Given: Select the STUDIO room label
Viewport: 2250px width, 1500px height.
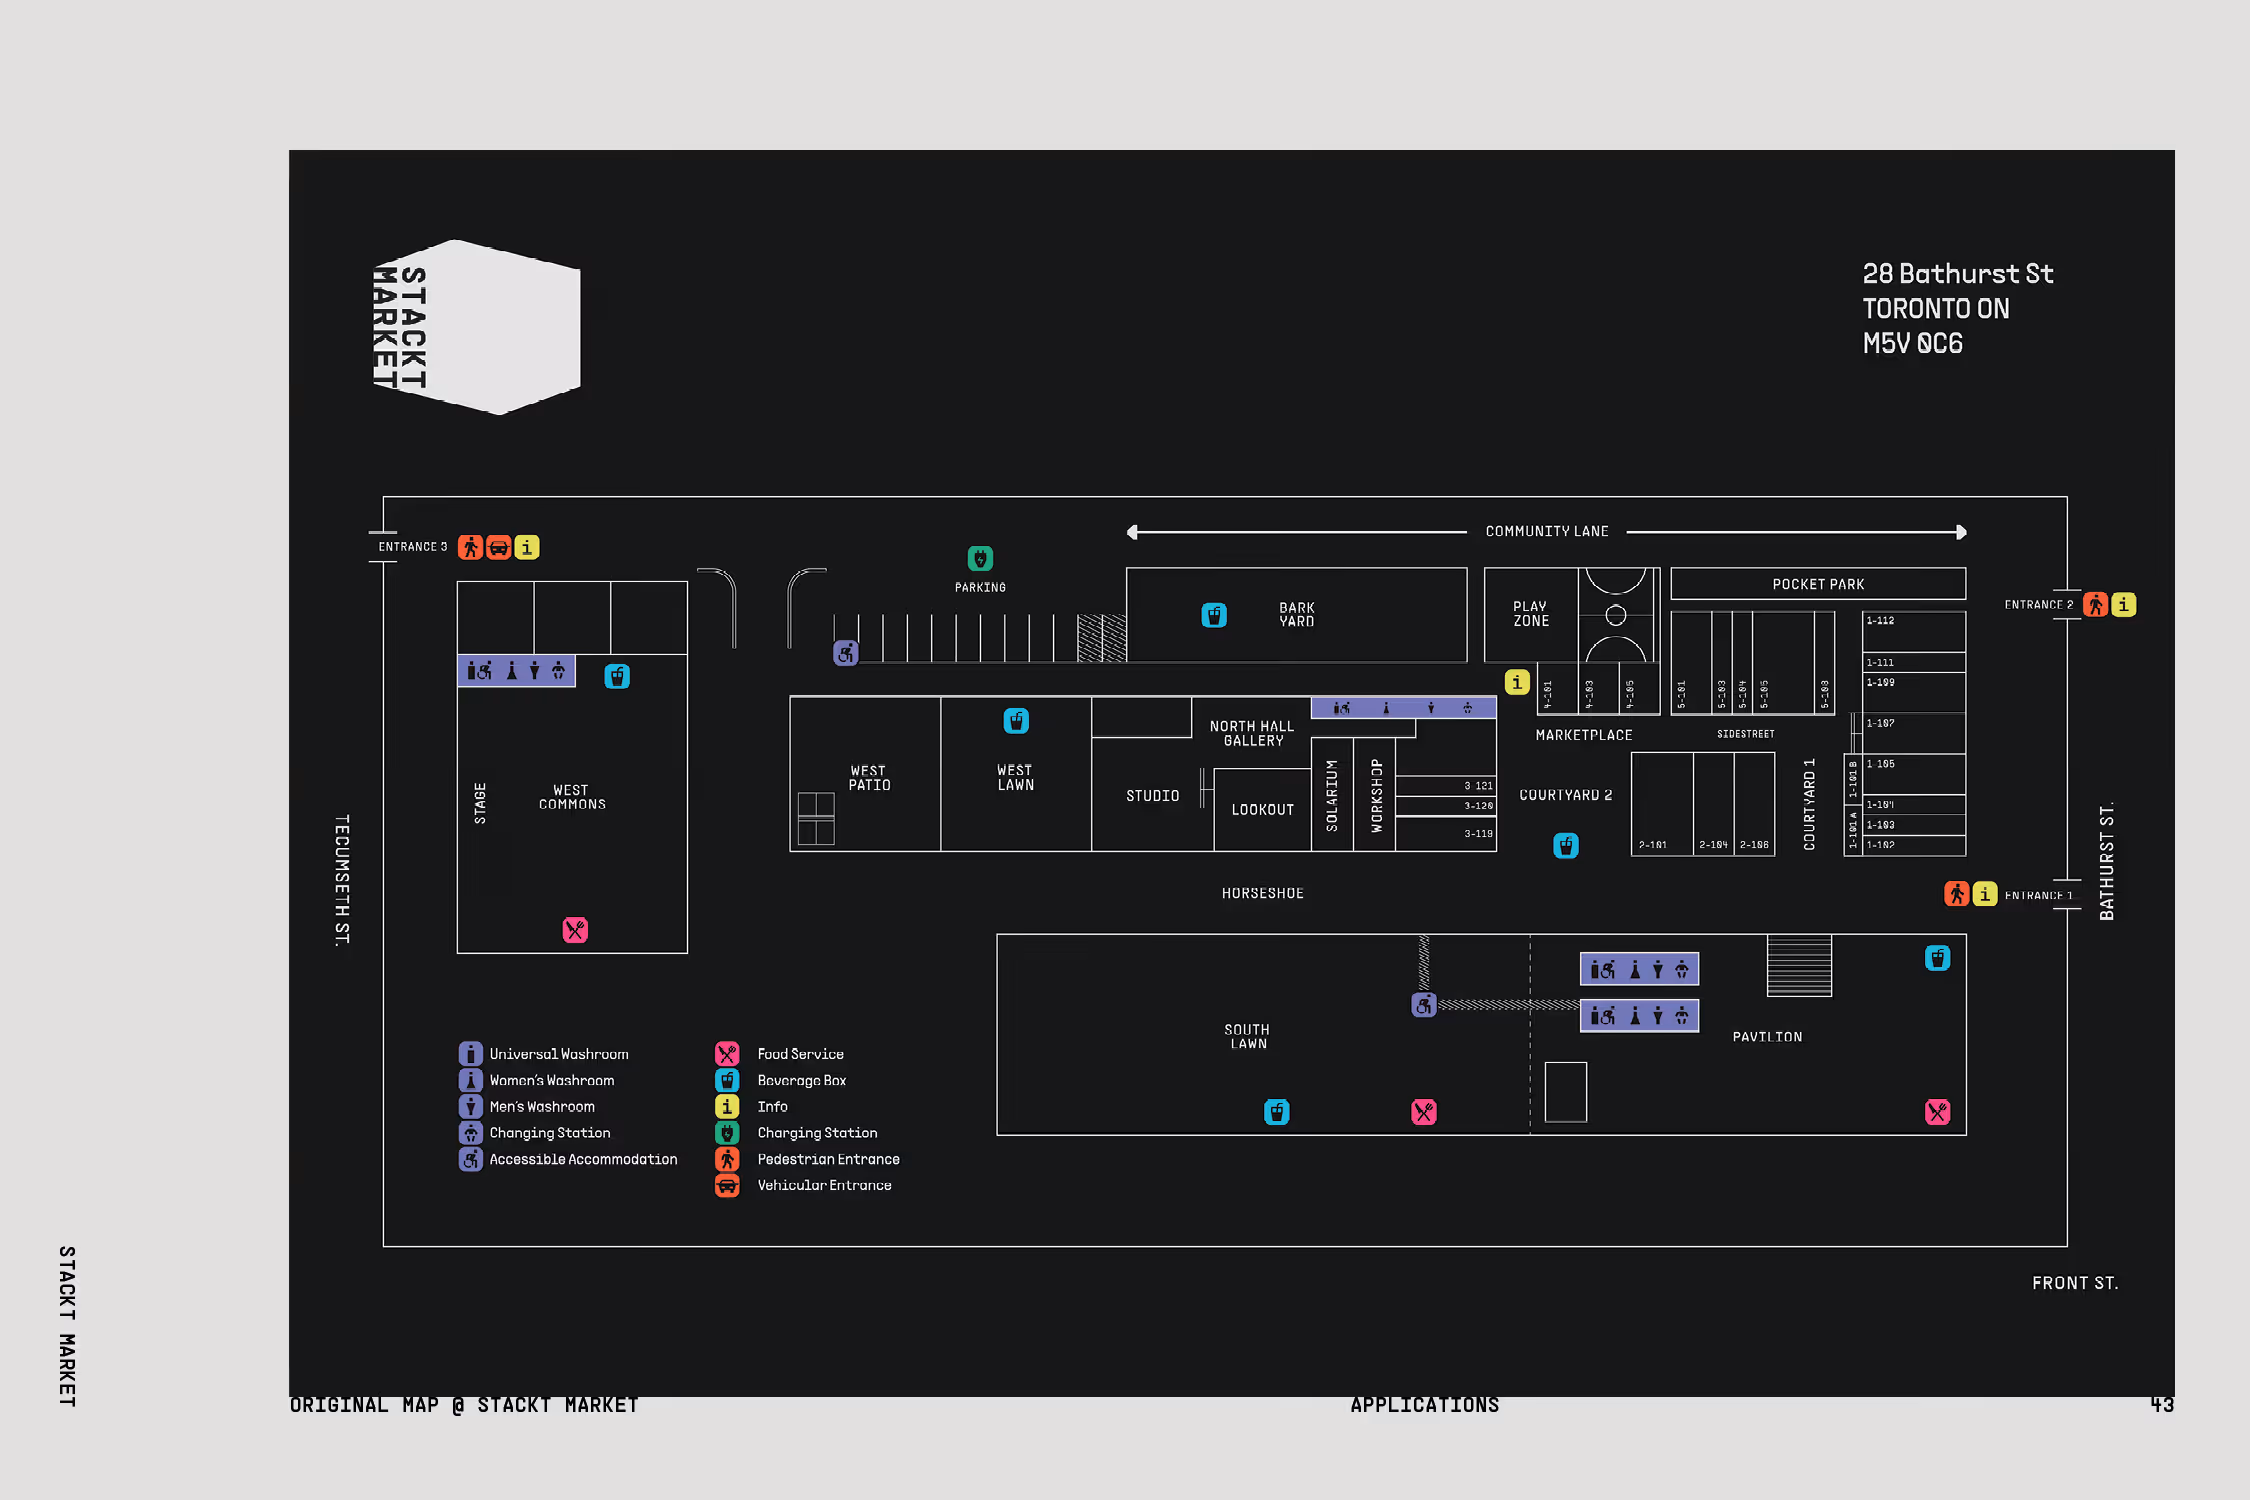Looking at the screenshot, I should coord(1153,796).
